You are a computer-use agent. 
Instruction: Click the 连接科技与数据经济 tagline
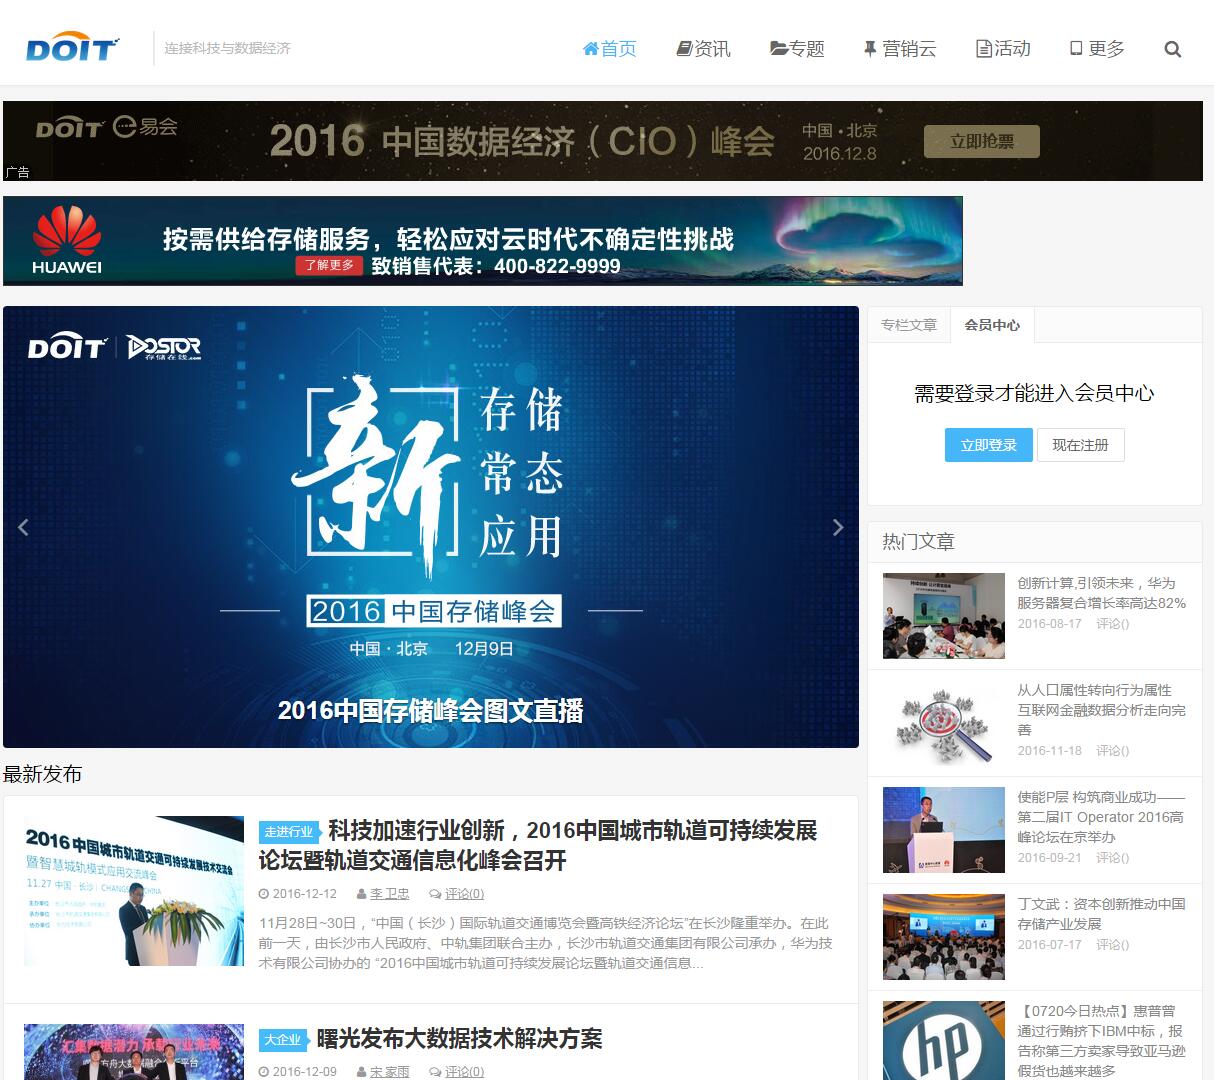227,48
